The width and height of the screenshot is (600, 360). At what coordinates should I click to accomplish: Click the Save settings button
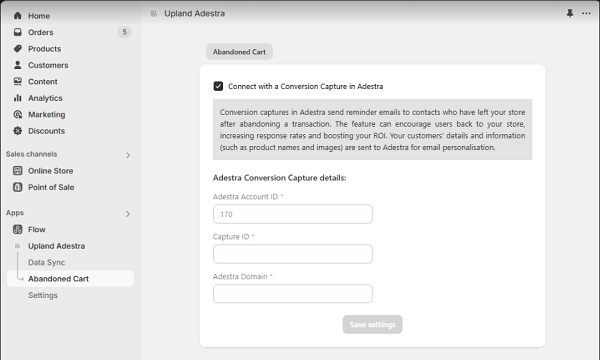(372, 324)
